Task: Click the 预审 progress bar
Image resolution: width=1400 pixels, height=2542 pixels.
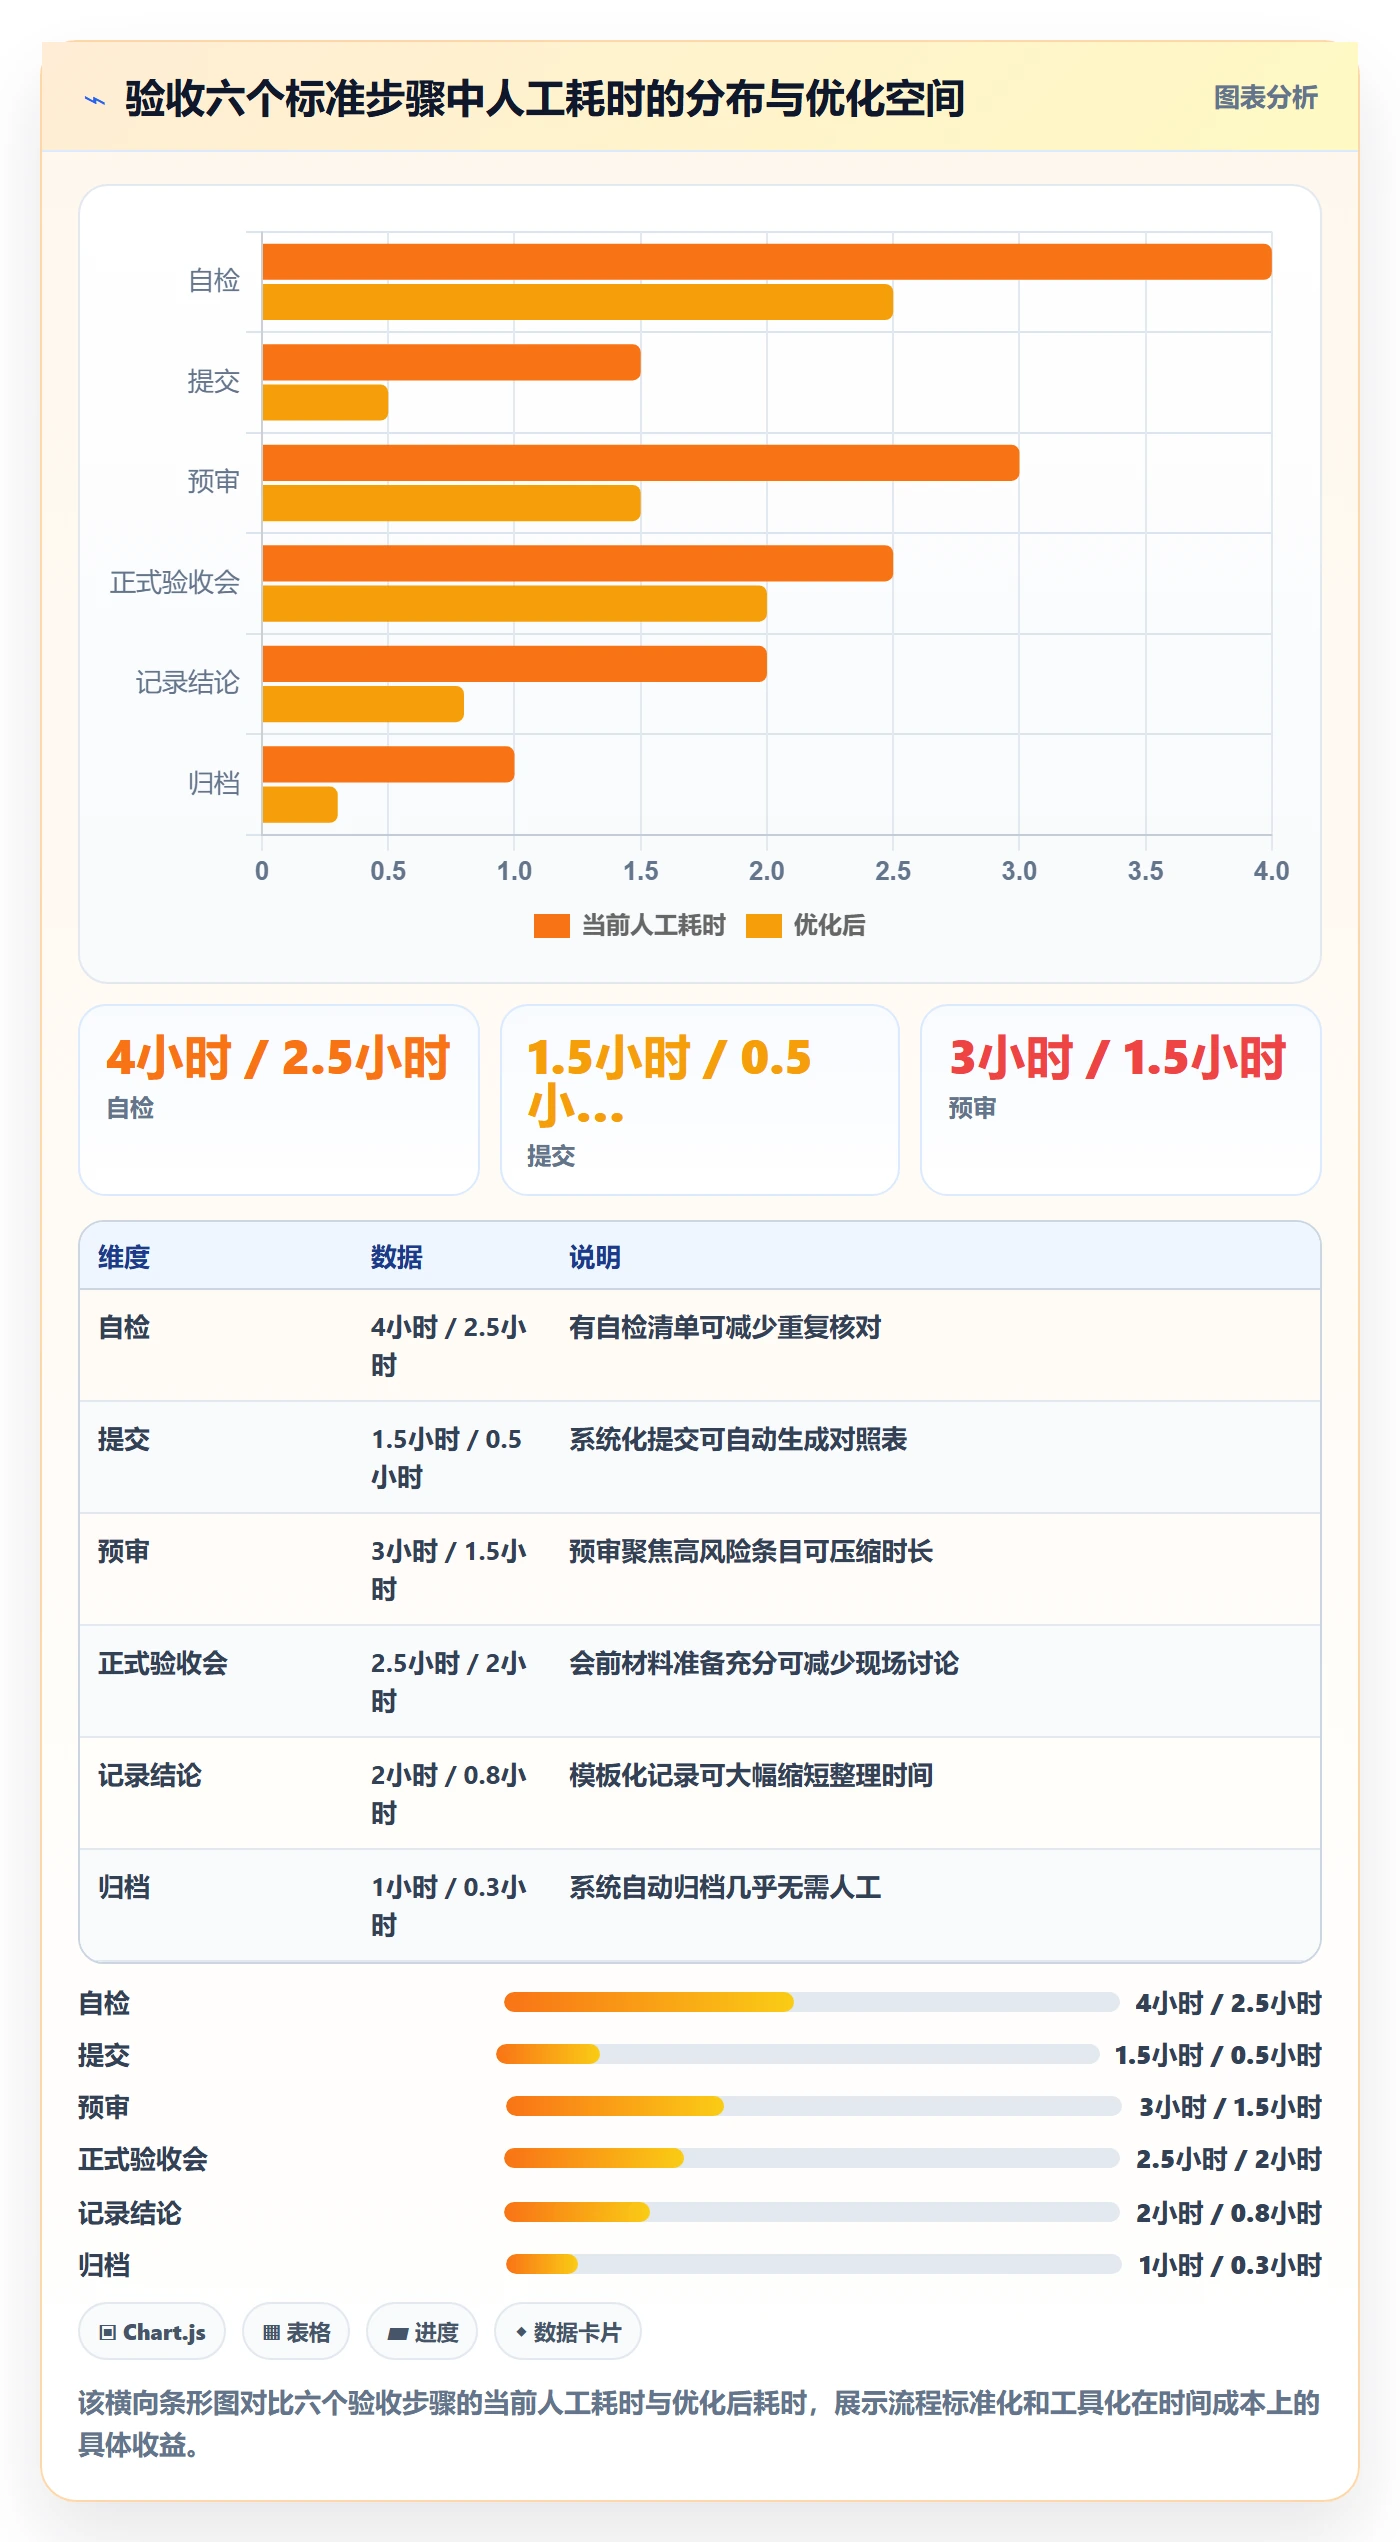Action: tap(813, 2106)
